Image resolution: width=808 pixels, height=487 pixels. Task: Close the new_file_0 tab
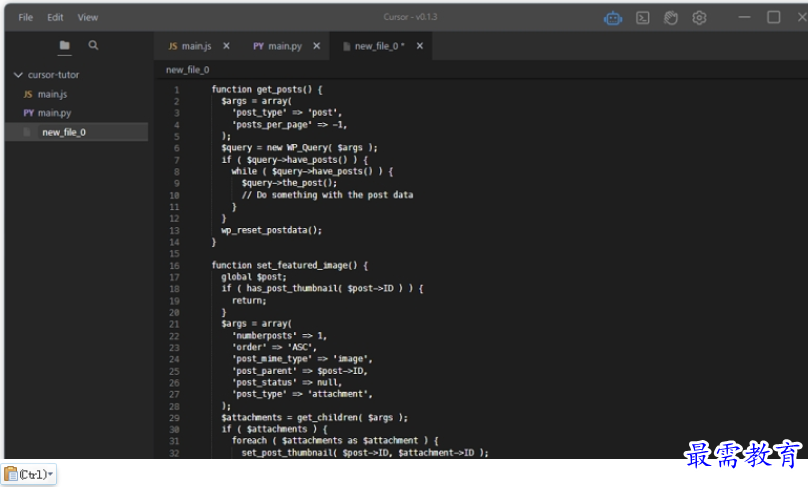(x=420, y=46)
